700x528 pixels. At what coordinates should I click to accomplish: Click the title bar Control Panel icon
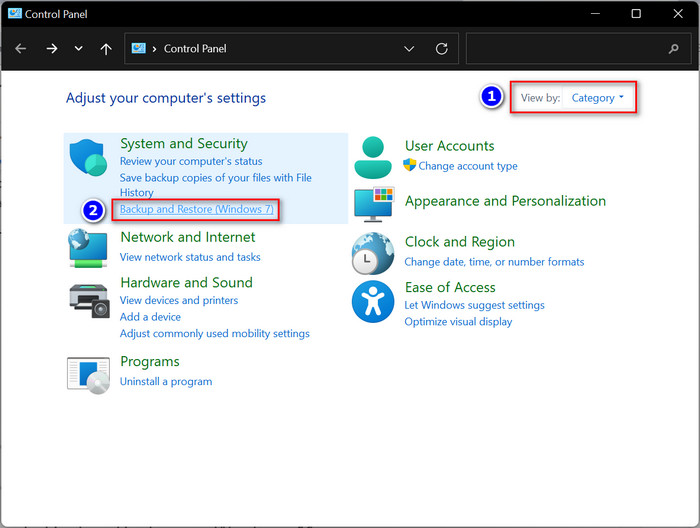pyautogui.click(x=15, y=14)
